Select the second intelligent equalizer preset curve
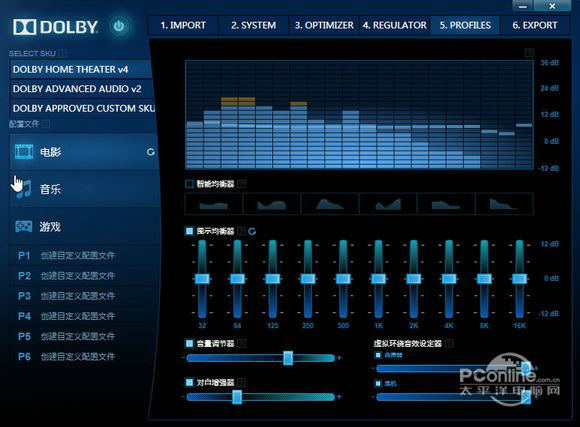 pyautogui.click(x=272, y=204)
